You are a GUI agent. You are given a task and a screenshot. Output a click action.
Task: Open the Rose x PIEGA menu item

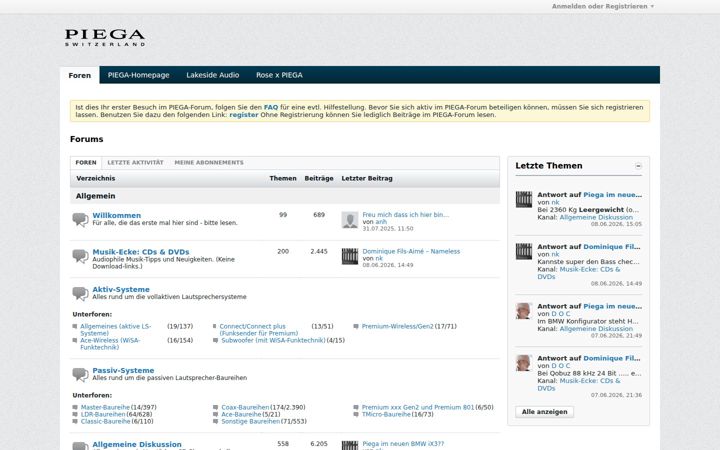(279, 75)
